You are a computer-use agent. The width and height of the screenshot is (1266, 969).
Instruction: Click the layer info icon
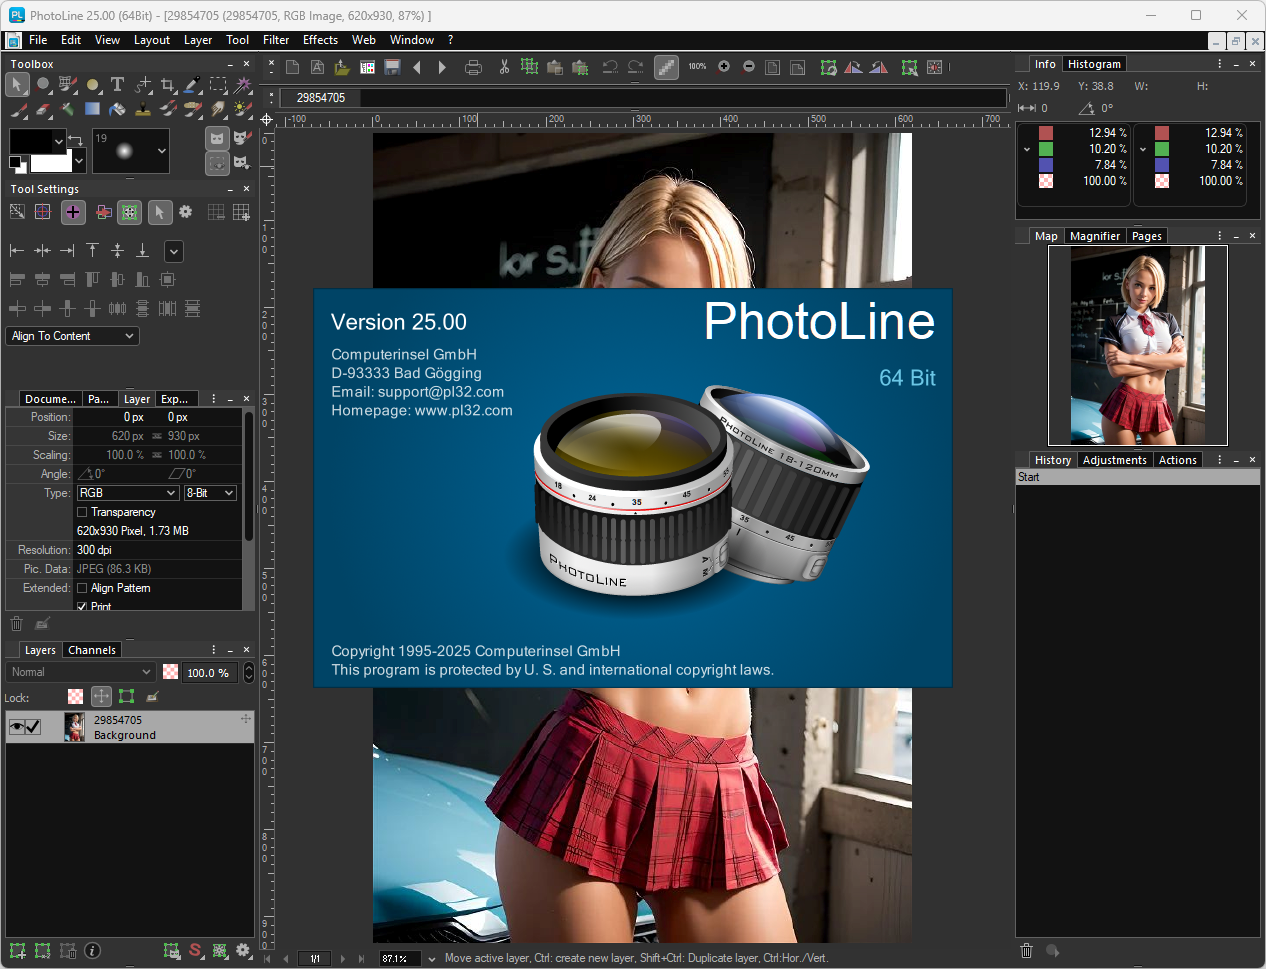click(x=93, y=951)
